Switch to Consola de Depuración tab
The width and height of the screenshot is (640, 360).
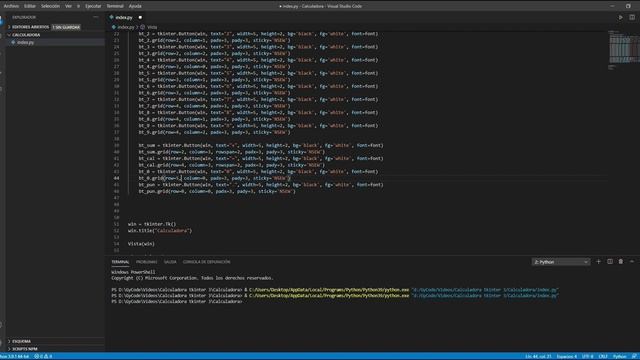[x=207, y=262]
